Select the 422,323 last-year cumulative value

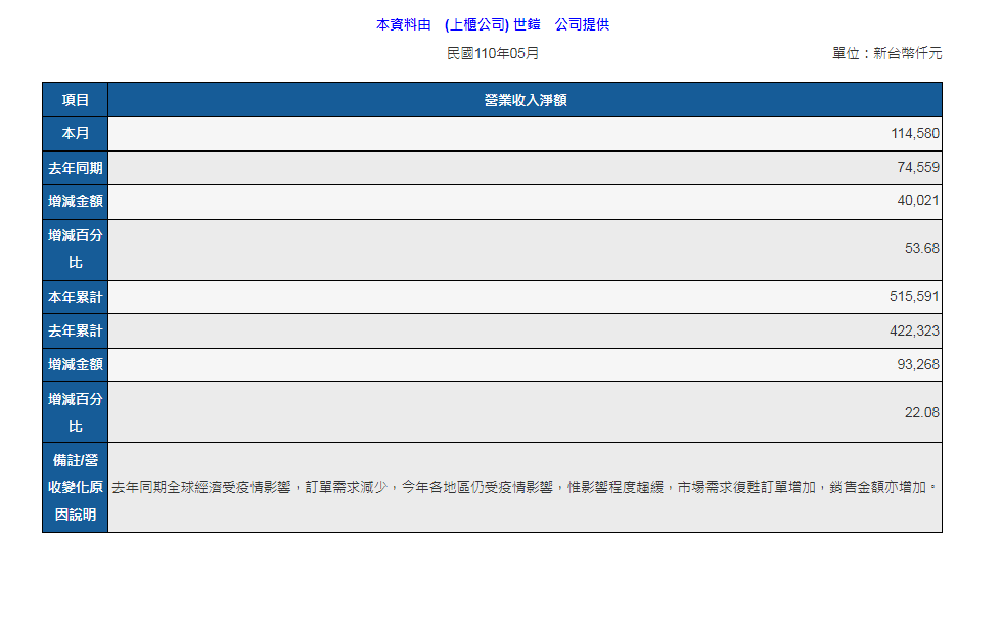[915, 331]
